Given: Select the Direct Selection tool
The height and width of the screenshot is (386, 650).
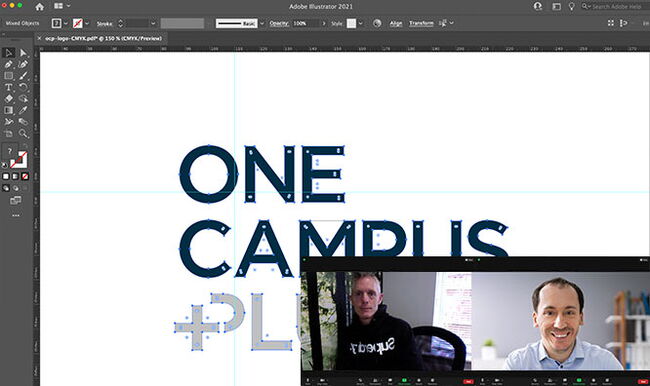Looking at the screenshot, I should point(23,53).
